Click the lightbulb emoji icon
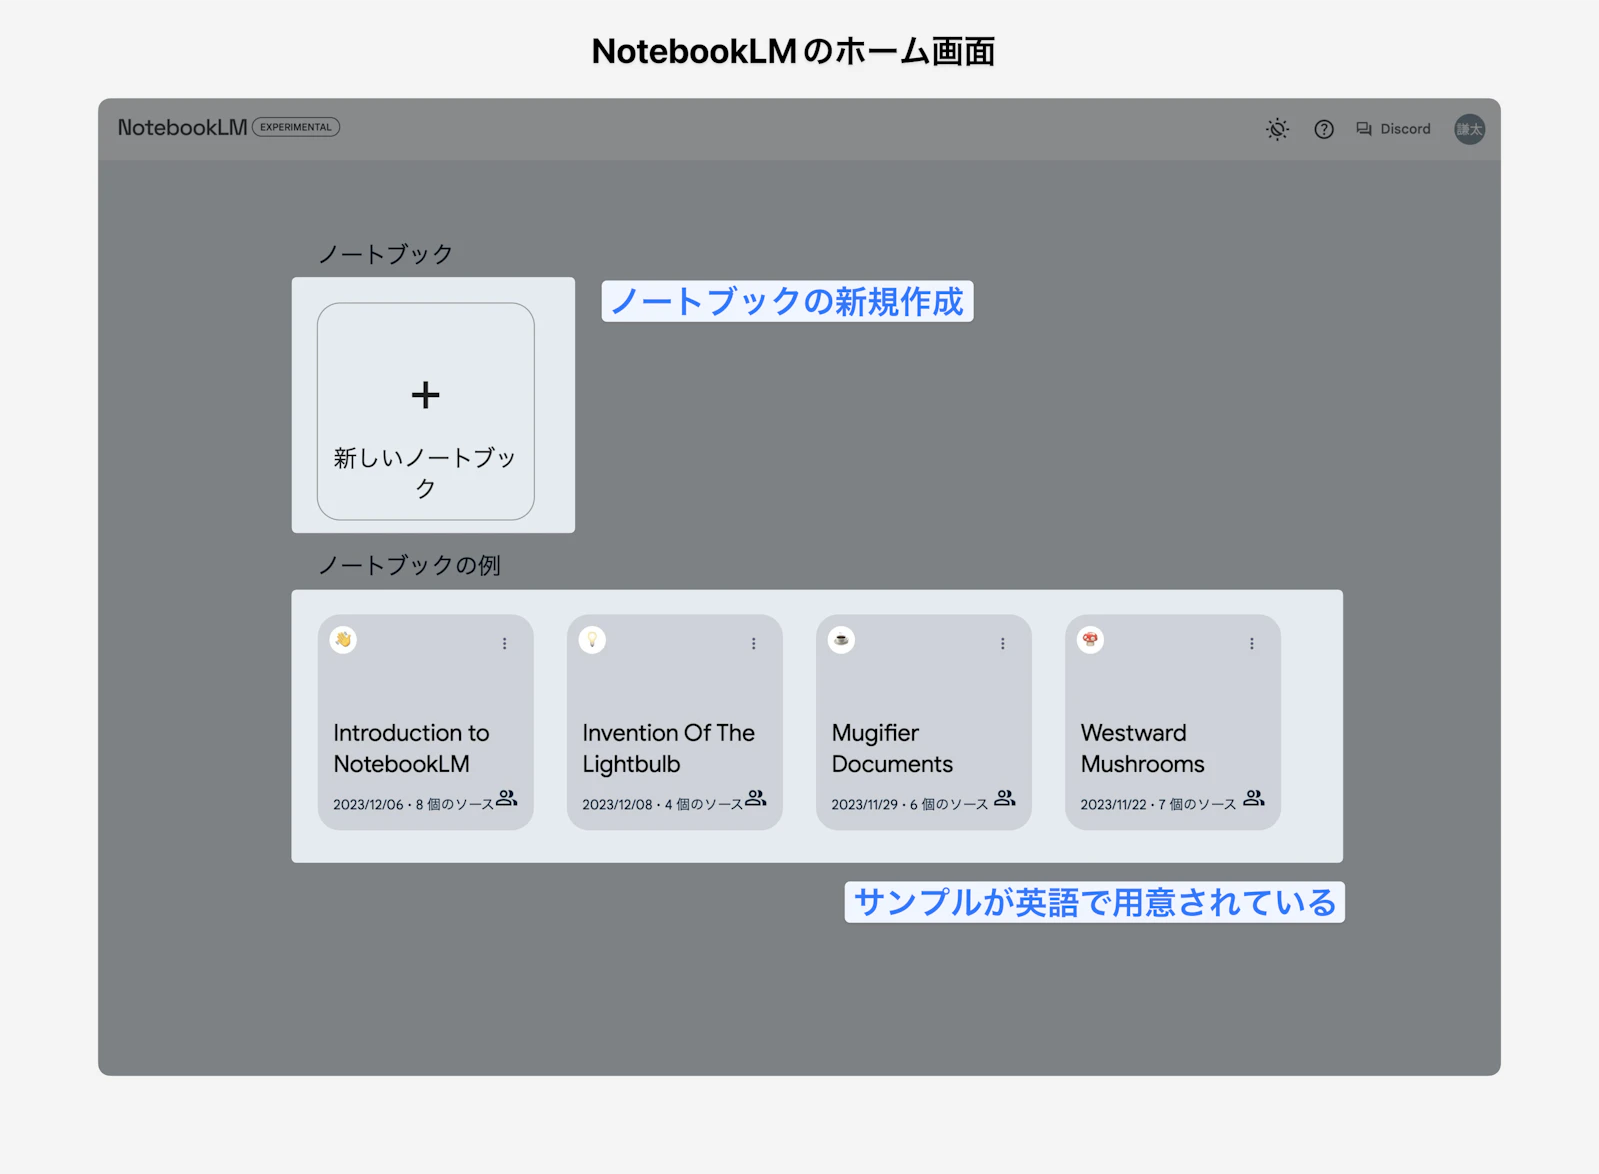The image size is (1599, 1174). (592, 640)
